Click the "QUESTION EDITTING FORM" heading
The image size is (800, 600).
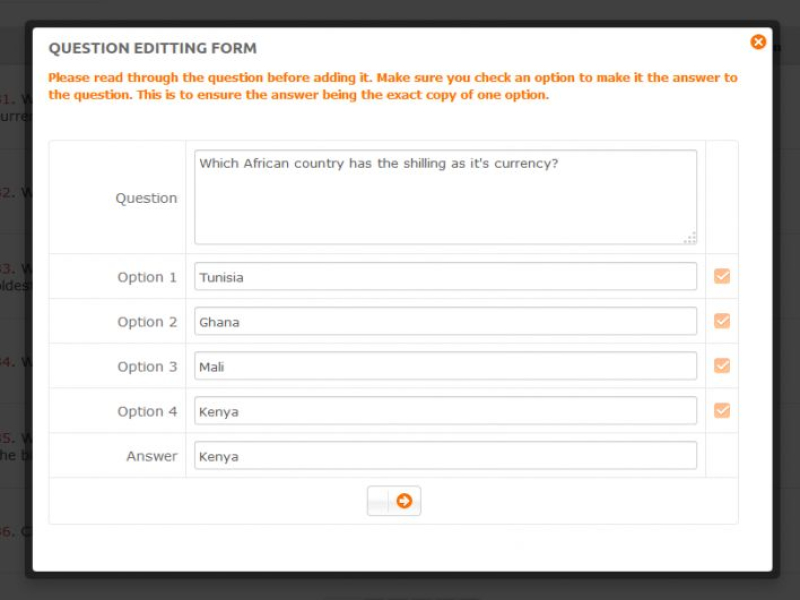[153, 48]
